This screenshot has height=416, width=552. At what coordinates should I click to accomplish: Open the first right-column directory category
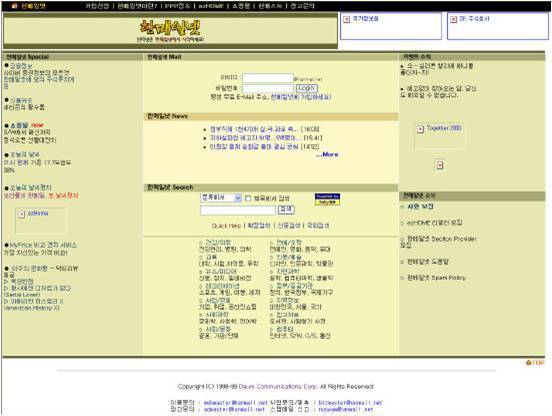(x=289, y=242)
